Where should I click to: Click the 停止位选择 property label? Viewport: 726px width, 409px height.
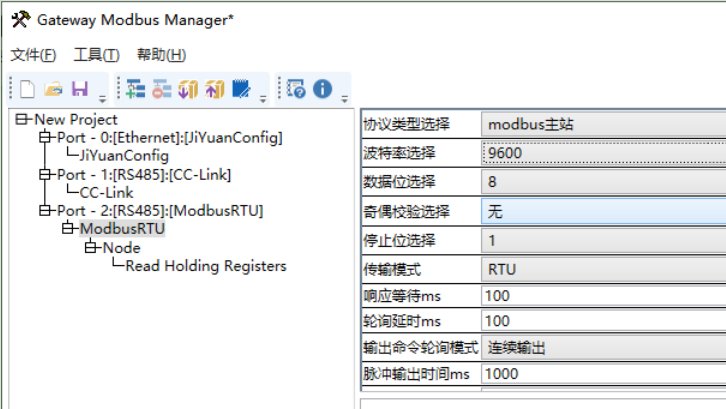pyautogui.click(x=399, y=240)
